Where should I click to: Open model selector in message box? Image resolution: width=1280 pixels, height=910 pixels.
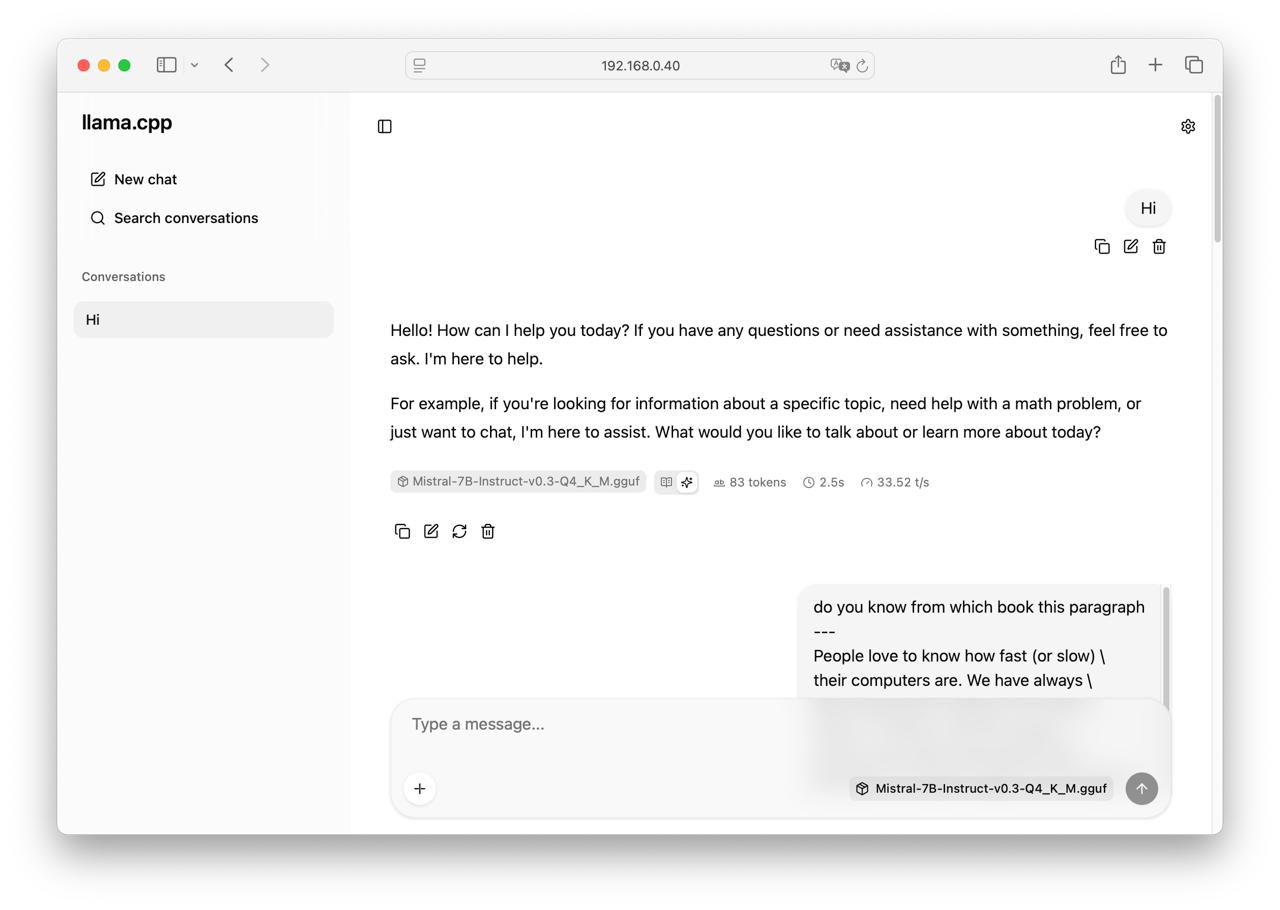coord(981,788)
